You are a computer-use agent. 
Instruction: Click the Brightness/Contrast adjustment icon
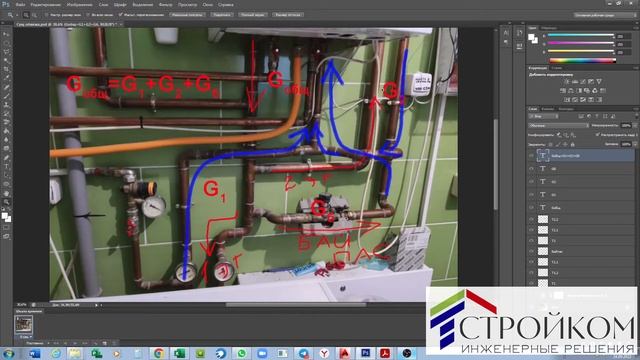[x=567, y=82]
